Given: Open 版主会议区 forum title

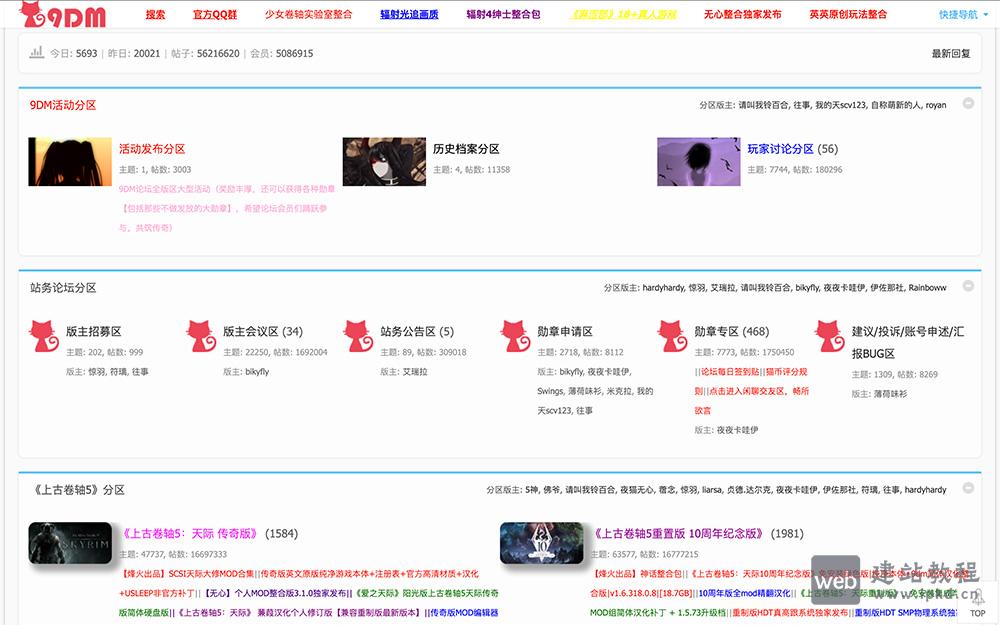Looking at the screenshot, I should [x=251, y=332].
